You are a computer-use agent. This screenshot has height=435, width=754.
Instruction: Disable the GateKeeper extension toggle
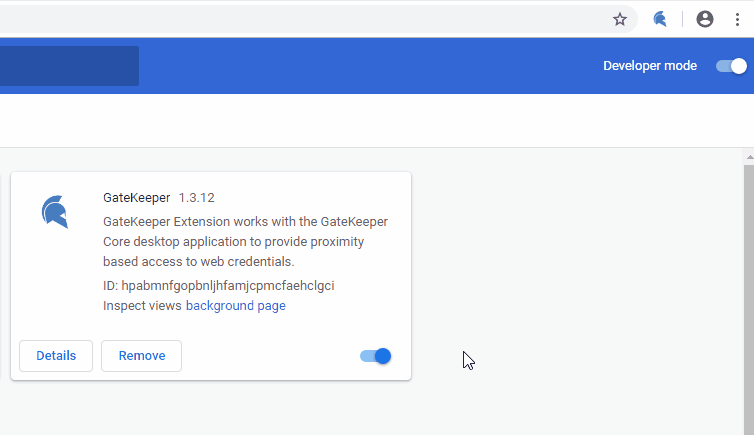pos(376,356)
